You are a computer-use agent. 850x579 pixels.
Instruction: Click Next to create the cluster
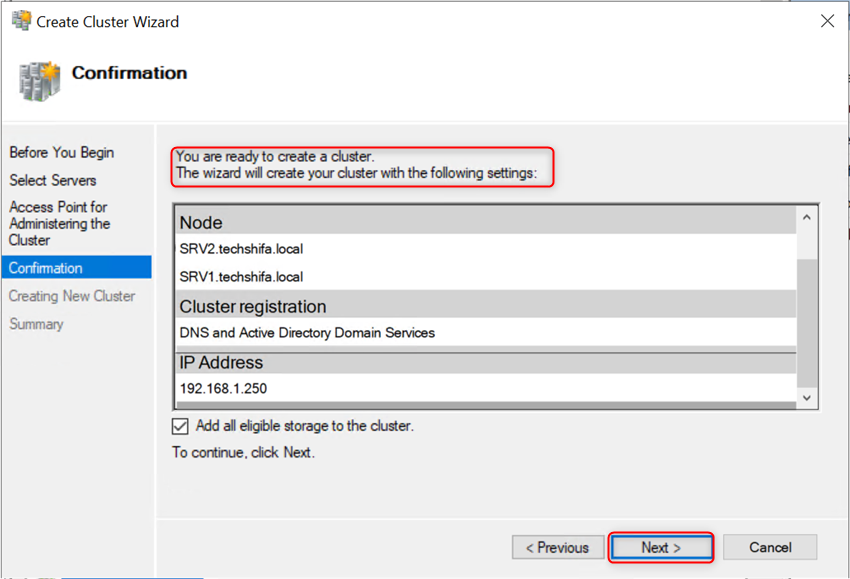[x=660, y=548]
